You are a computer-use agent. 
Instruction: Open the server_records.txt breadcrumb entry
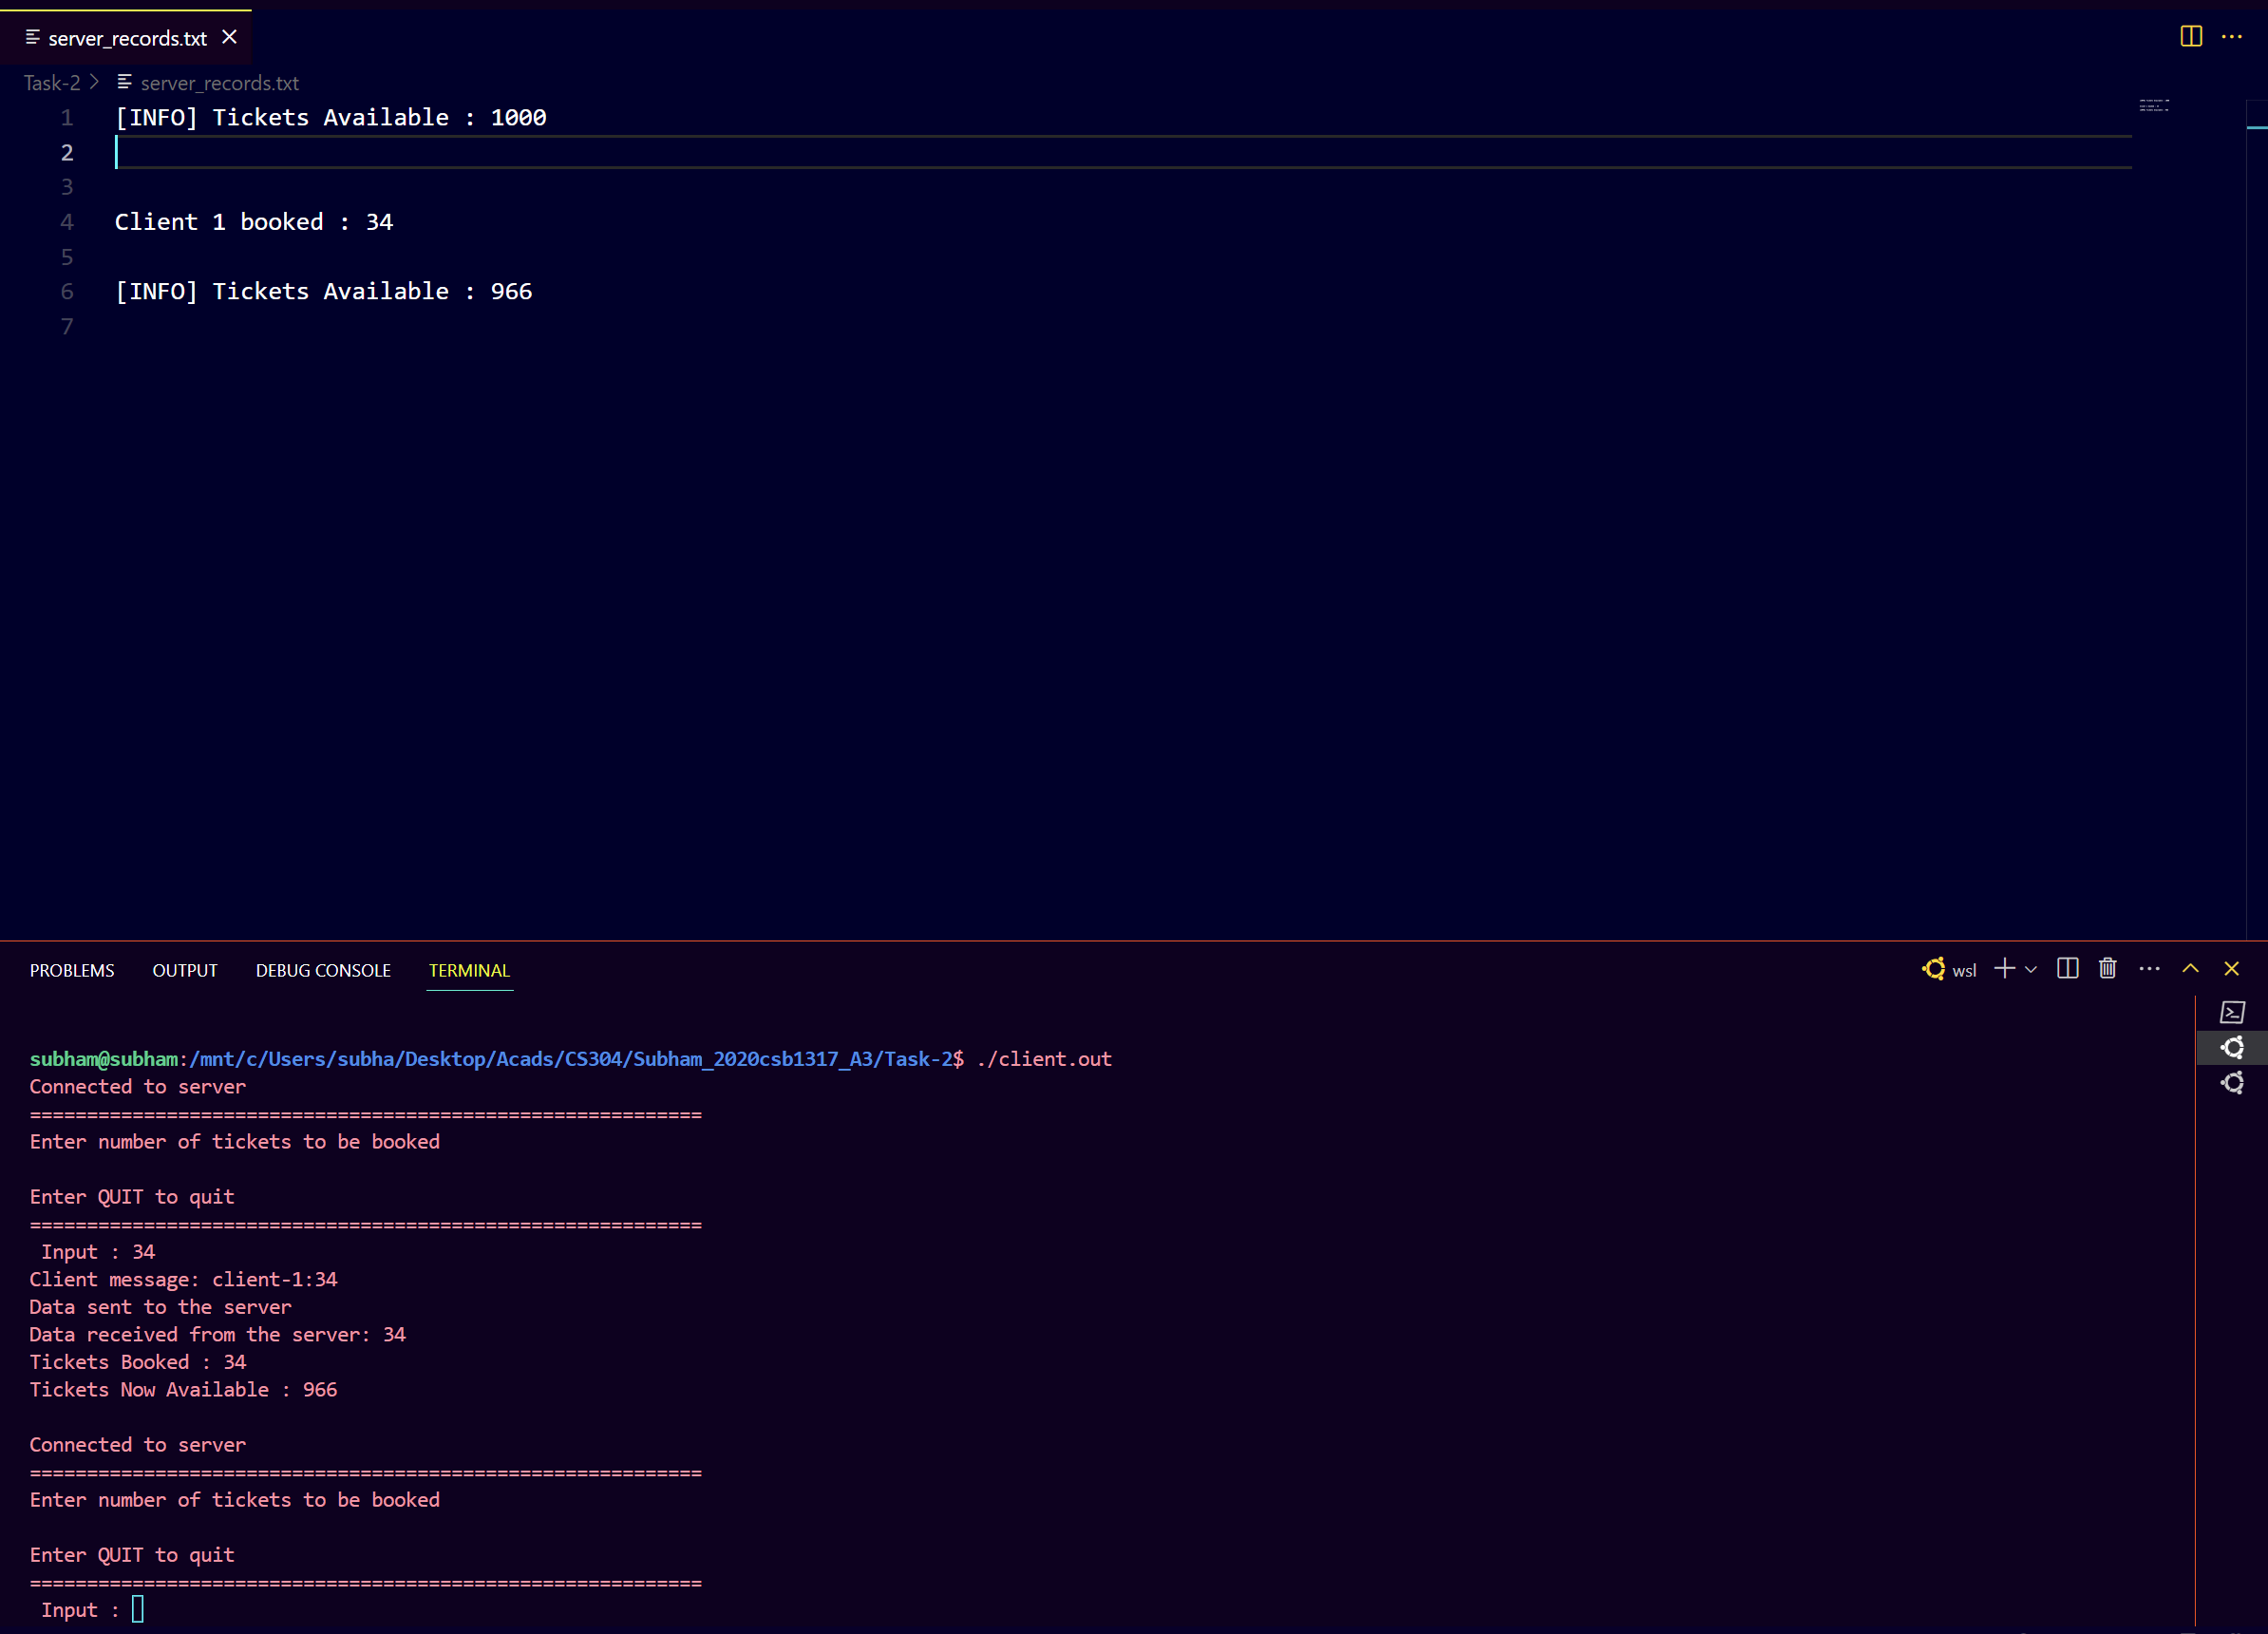coord(220,83)
